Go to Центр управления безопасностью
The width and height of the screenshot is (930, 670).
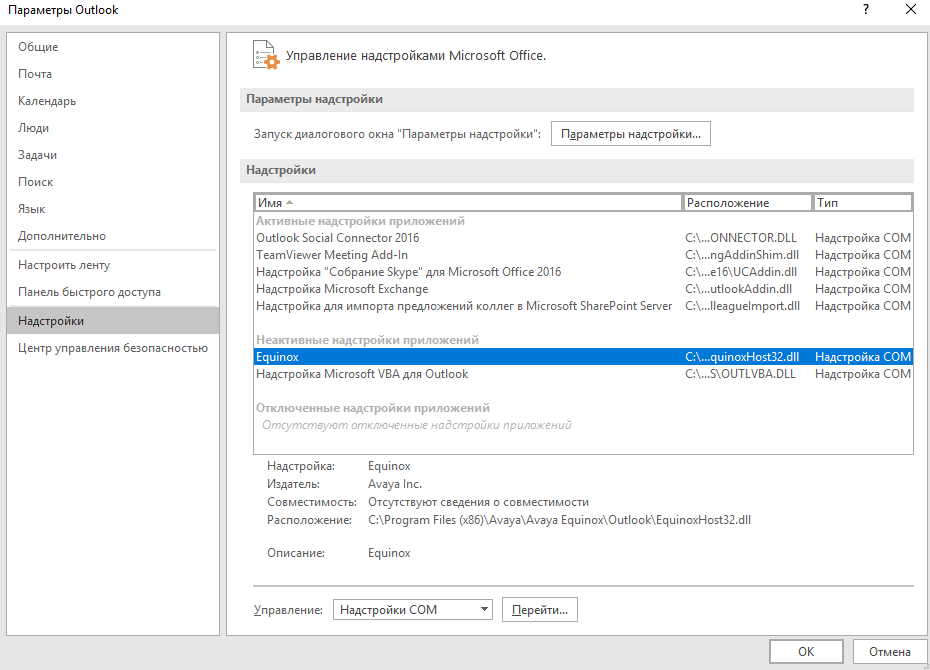point(113,348)
